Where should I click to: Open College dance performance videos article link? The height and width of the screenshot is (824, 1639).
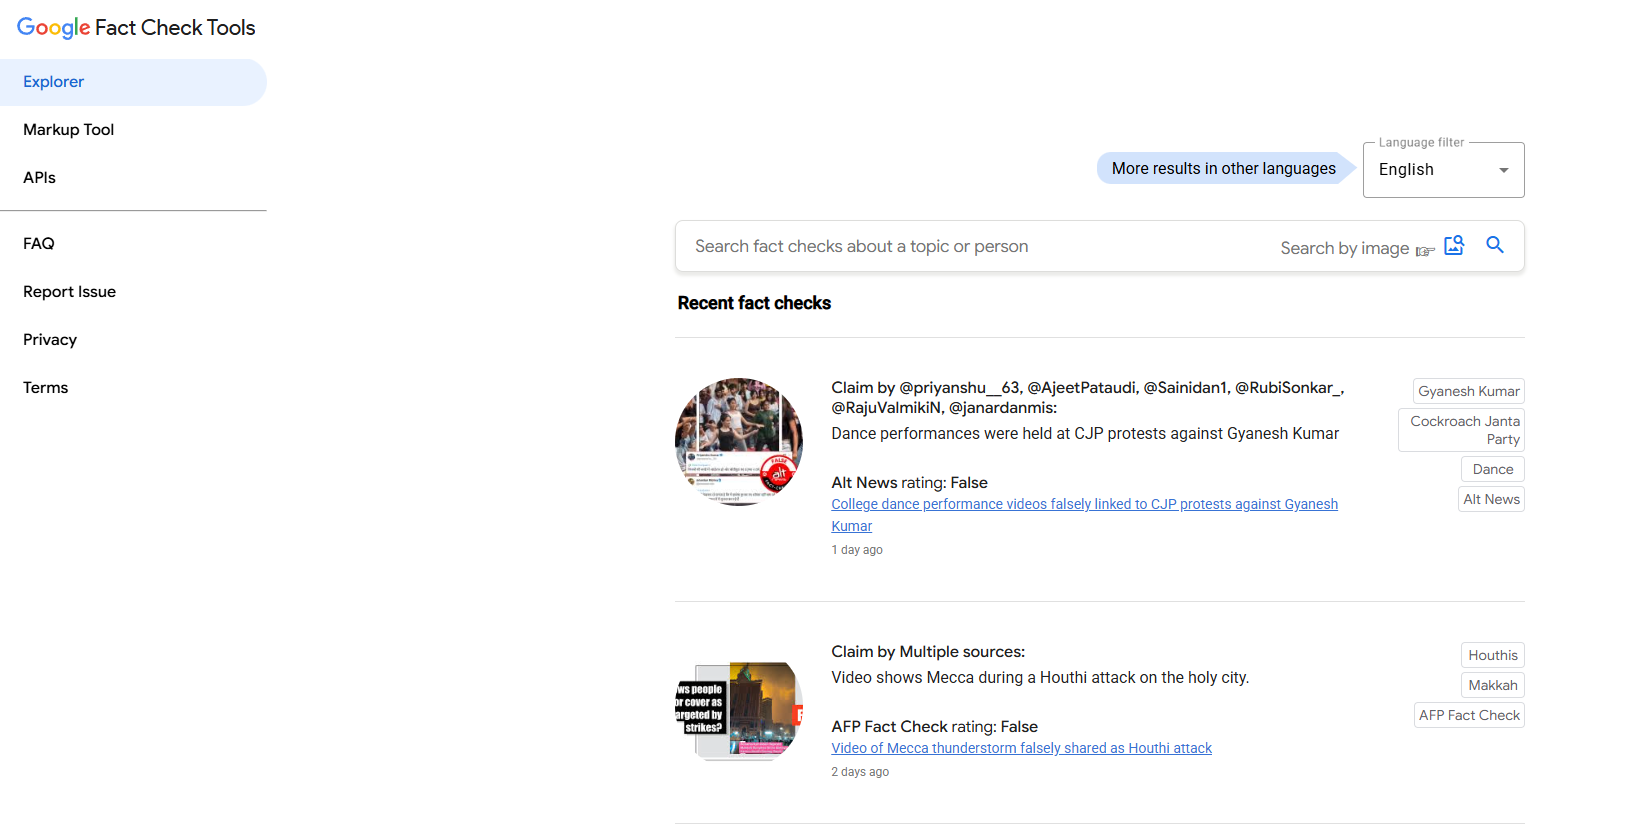click(x=1084, y=515)
